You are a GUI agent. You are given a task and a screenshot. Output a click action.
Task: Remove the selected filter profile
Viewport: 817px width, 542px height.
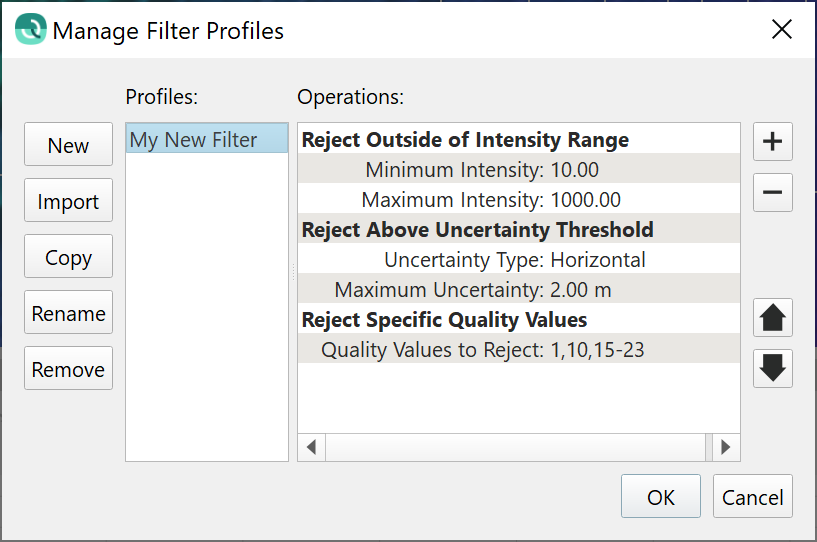click(x=68, y=370)
